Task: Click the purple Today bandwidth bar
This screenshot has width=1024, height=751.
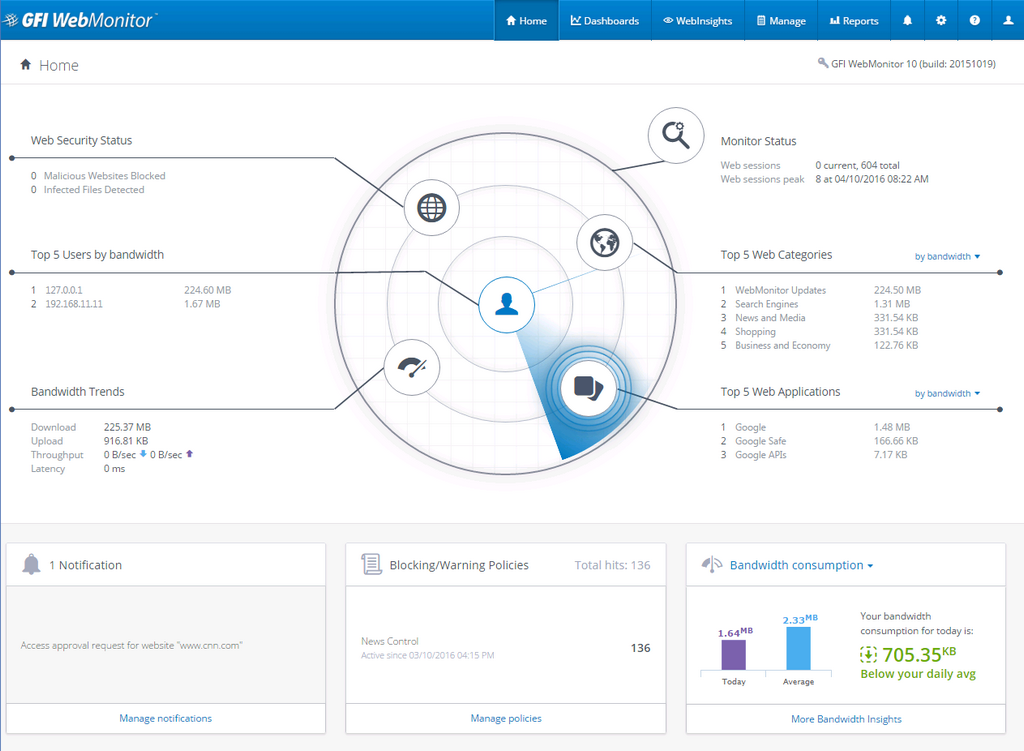Action: click(x=733, y=654)
